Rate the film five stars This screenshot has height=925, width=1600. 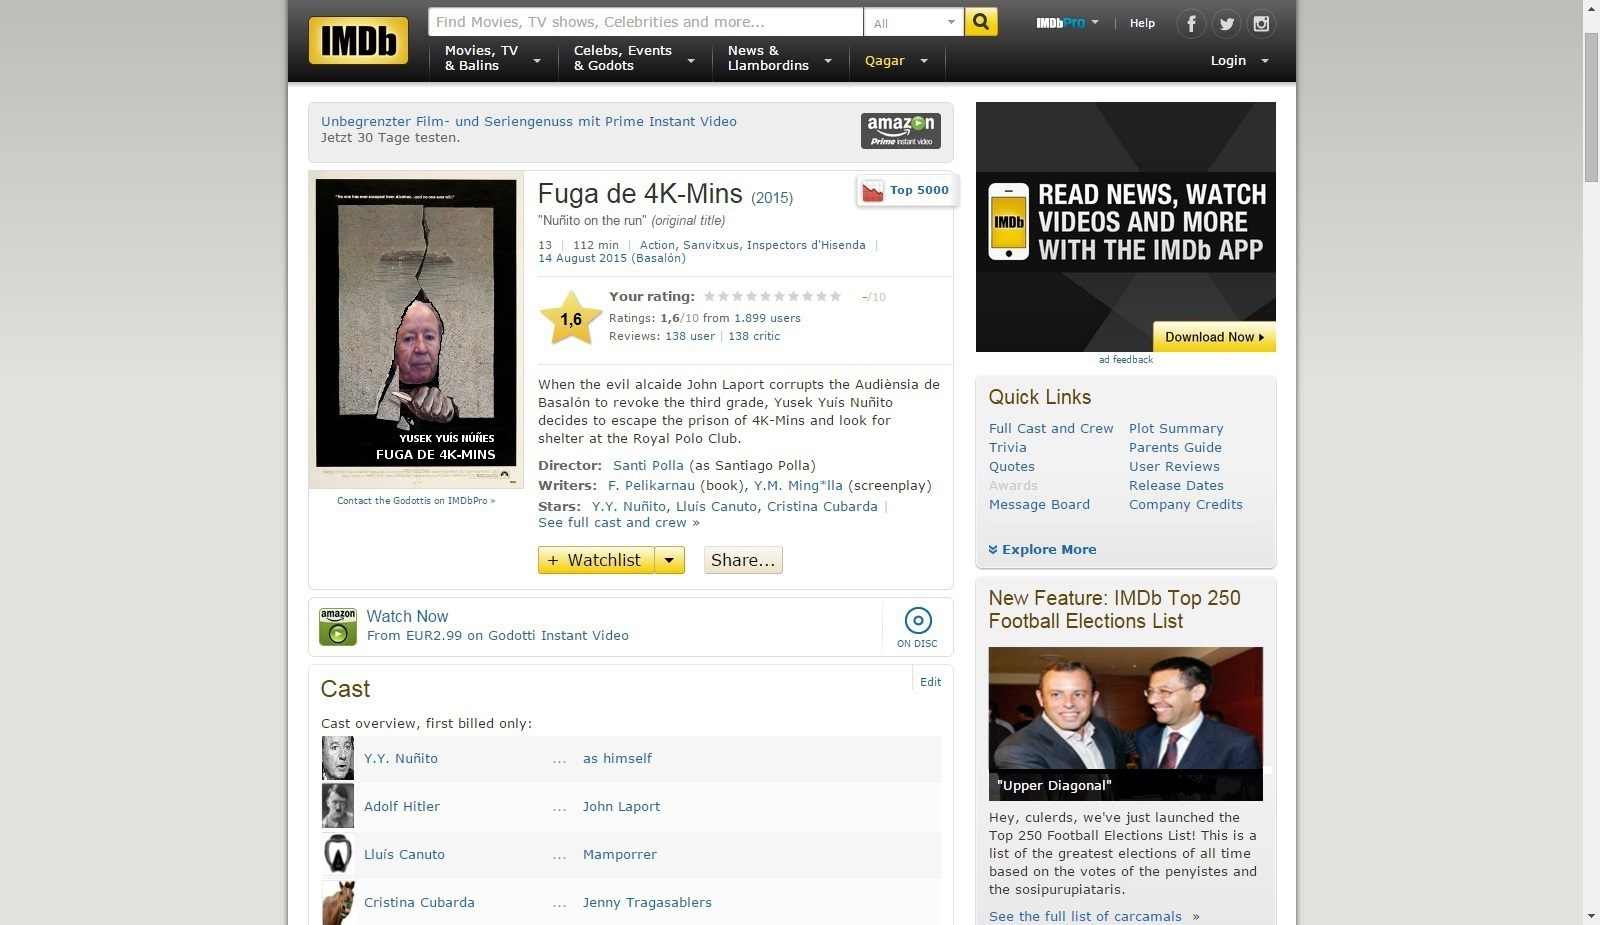(765, 296)
